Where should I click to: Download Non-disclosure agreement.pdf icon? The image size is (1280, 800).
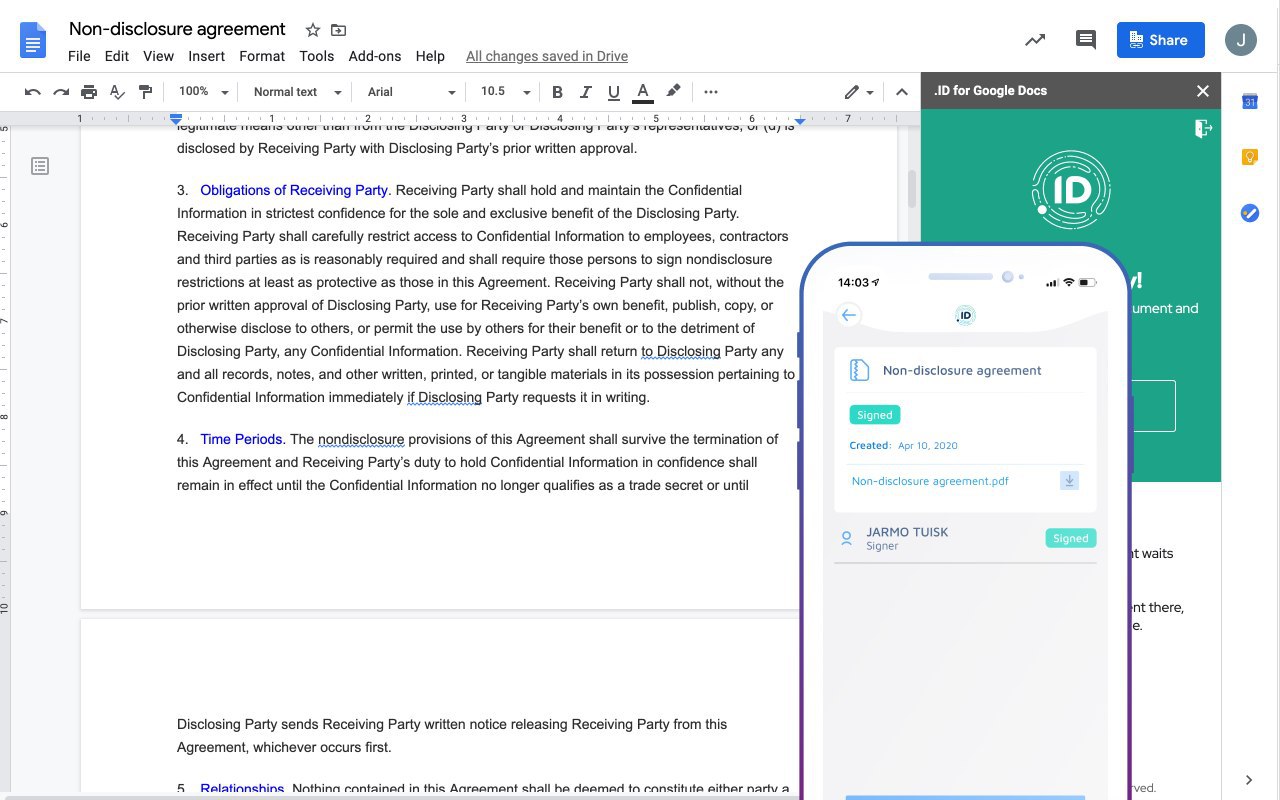pyautogui.click(x=1069, y=481)
